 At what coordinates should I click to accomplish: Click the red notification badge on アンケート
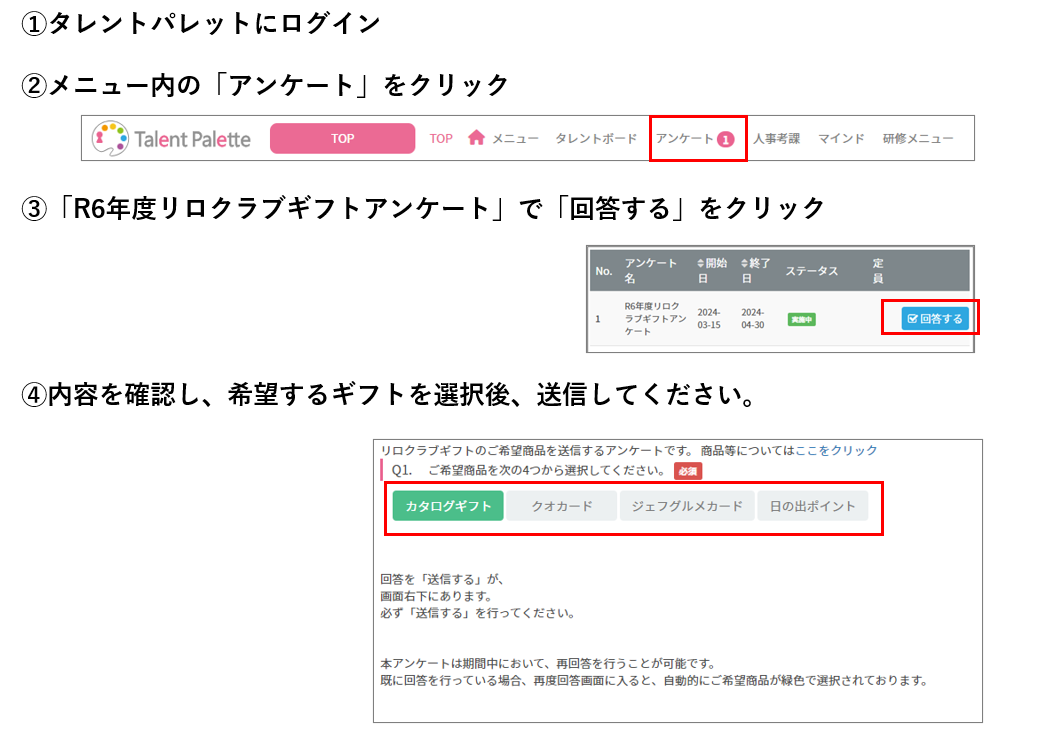pos(726,140)
